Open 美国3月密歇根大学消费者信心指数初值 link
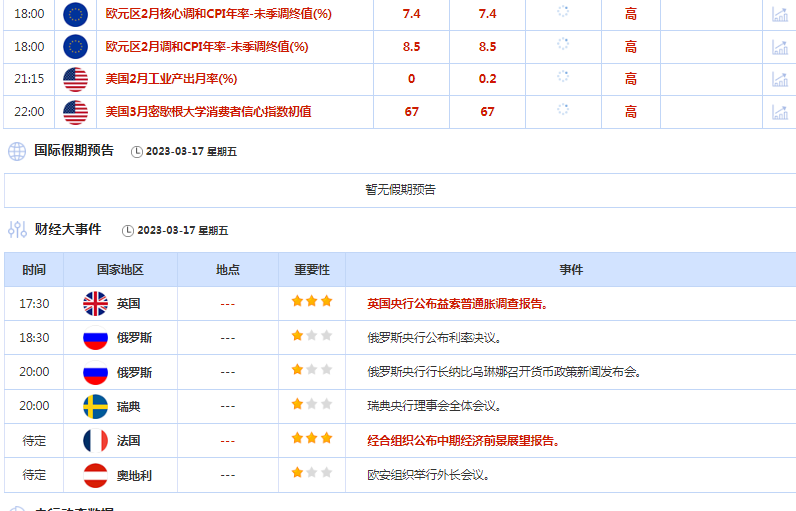 pos(208,111)
